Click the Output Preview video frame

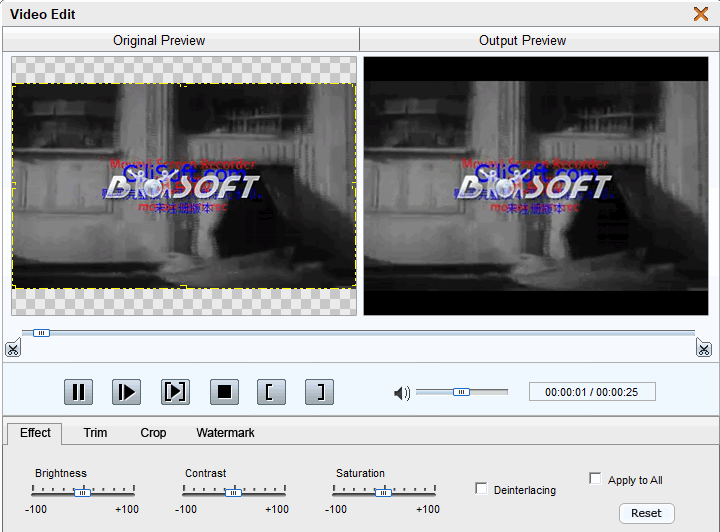click(536, 186)
